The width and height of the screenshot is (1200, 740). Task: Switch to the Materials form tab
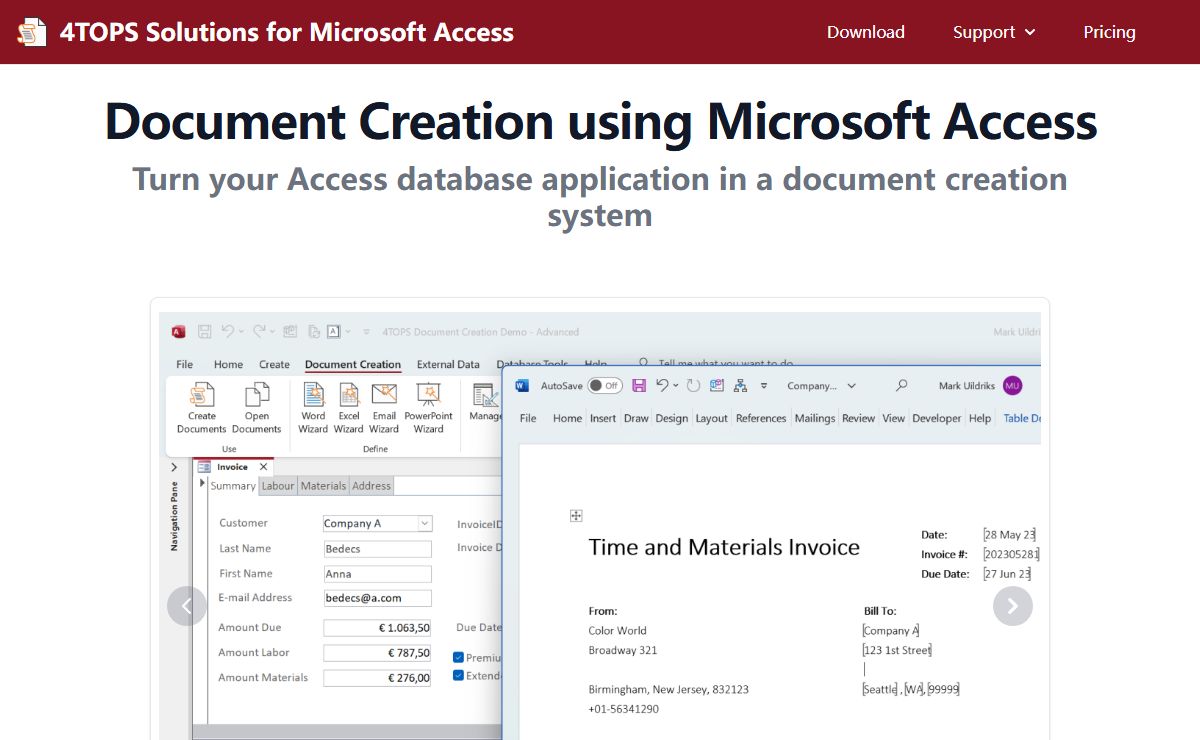(323, 486)
